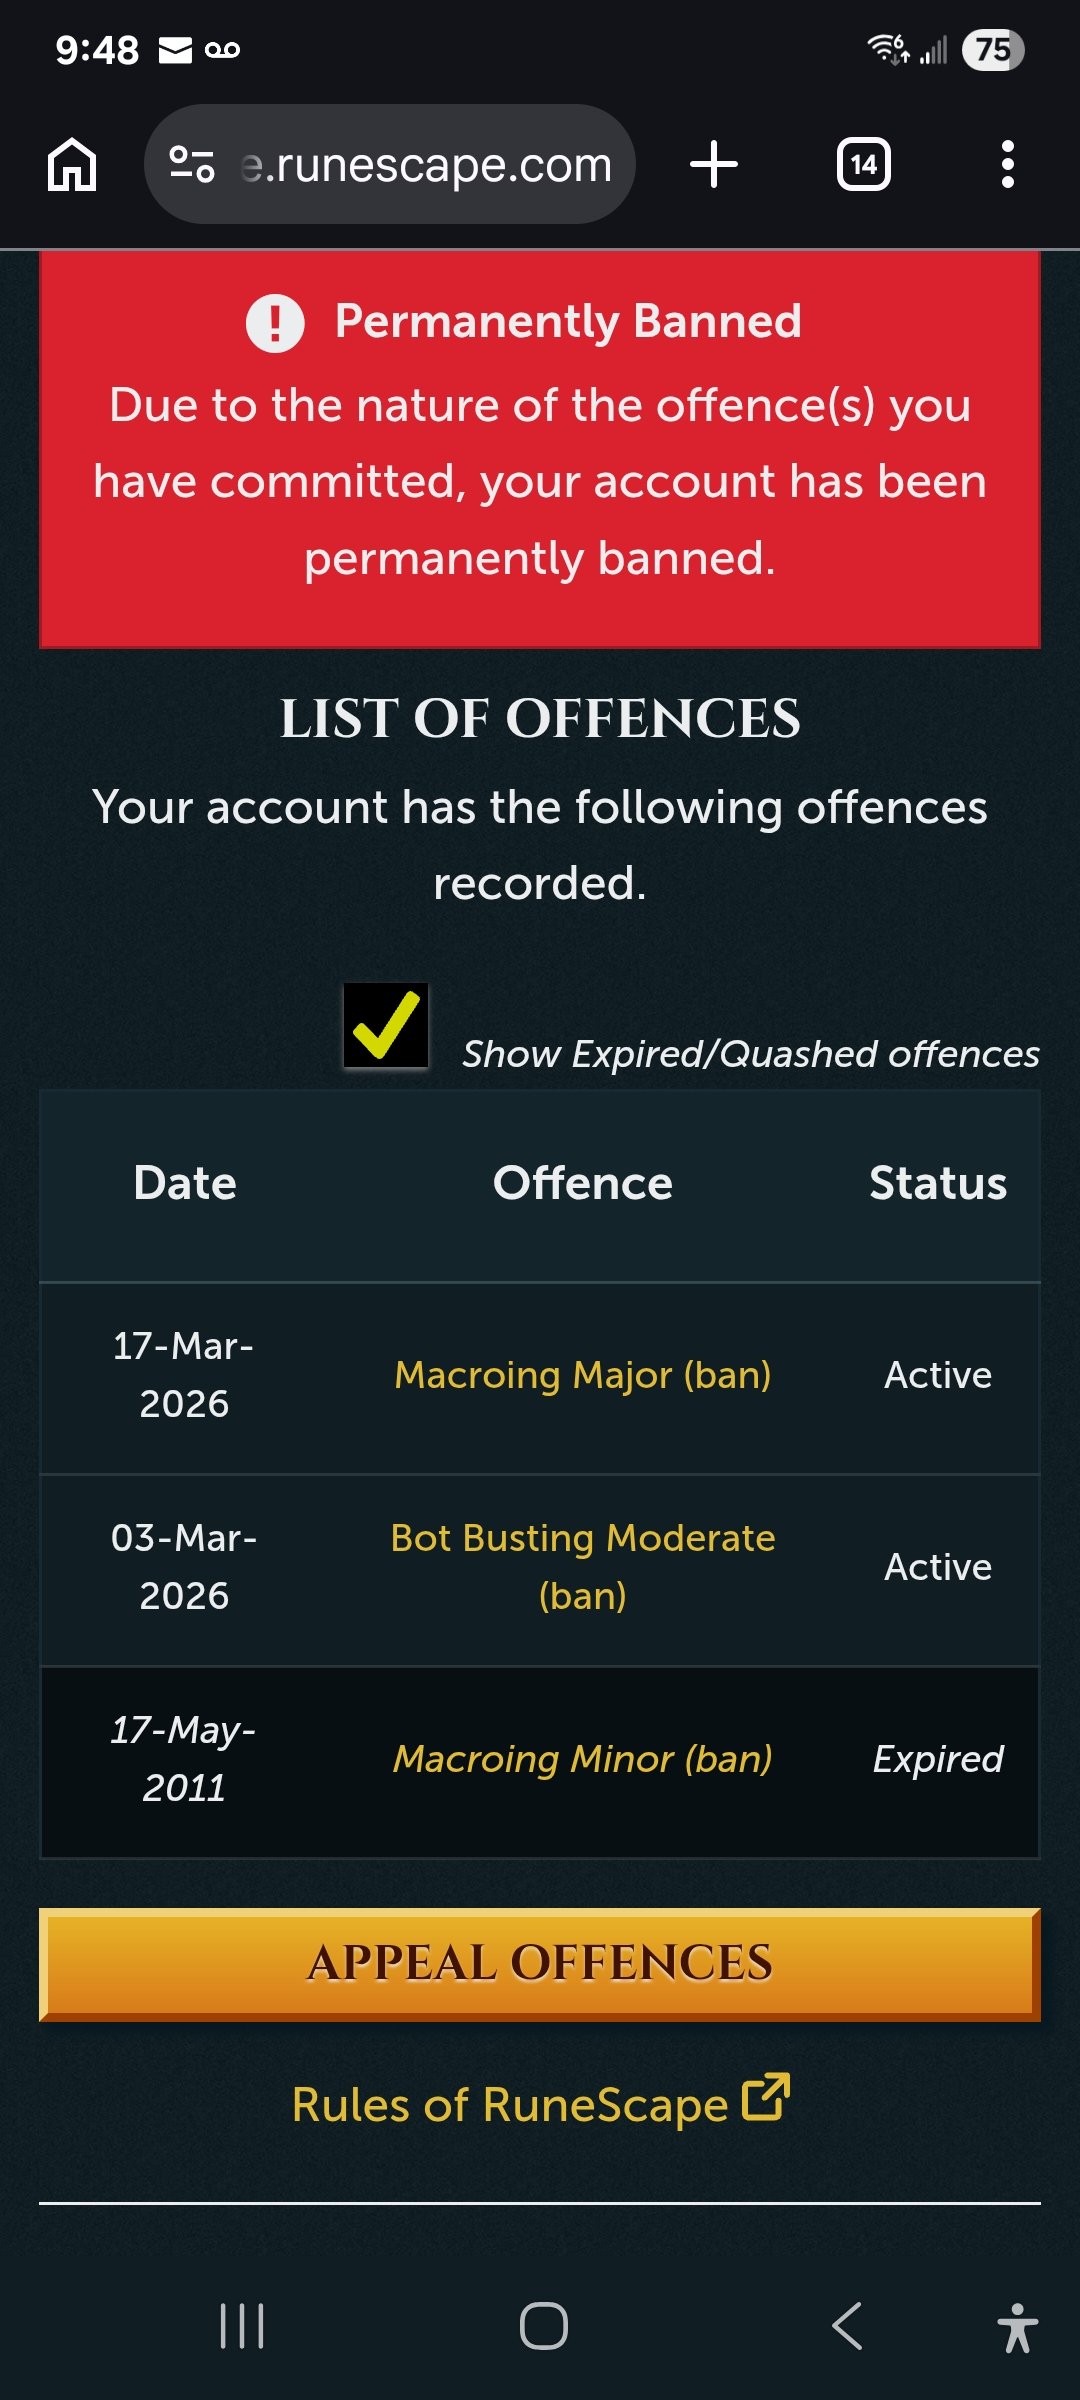The width and height of the screenshot is (1080, 2400).
Task: Tap the exclamation warning icon in ban banner
Action: point(275,323)
